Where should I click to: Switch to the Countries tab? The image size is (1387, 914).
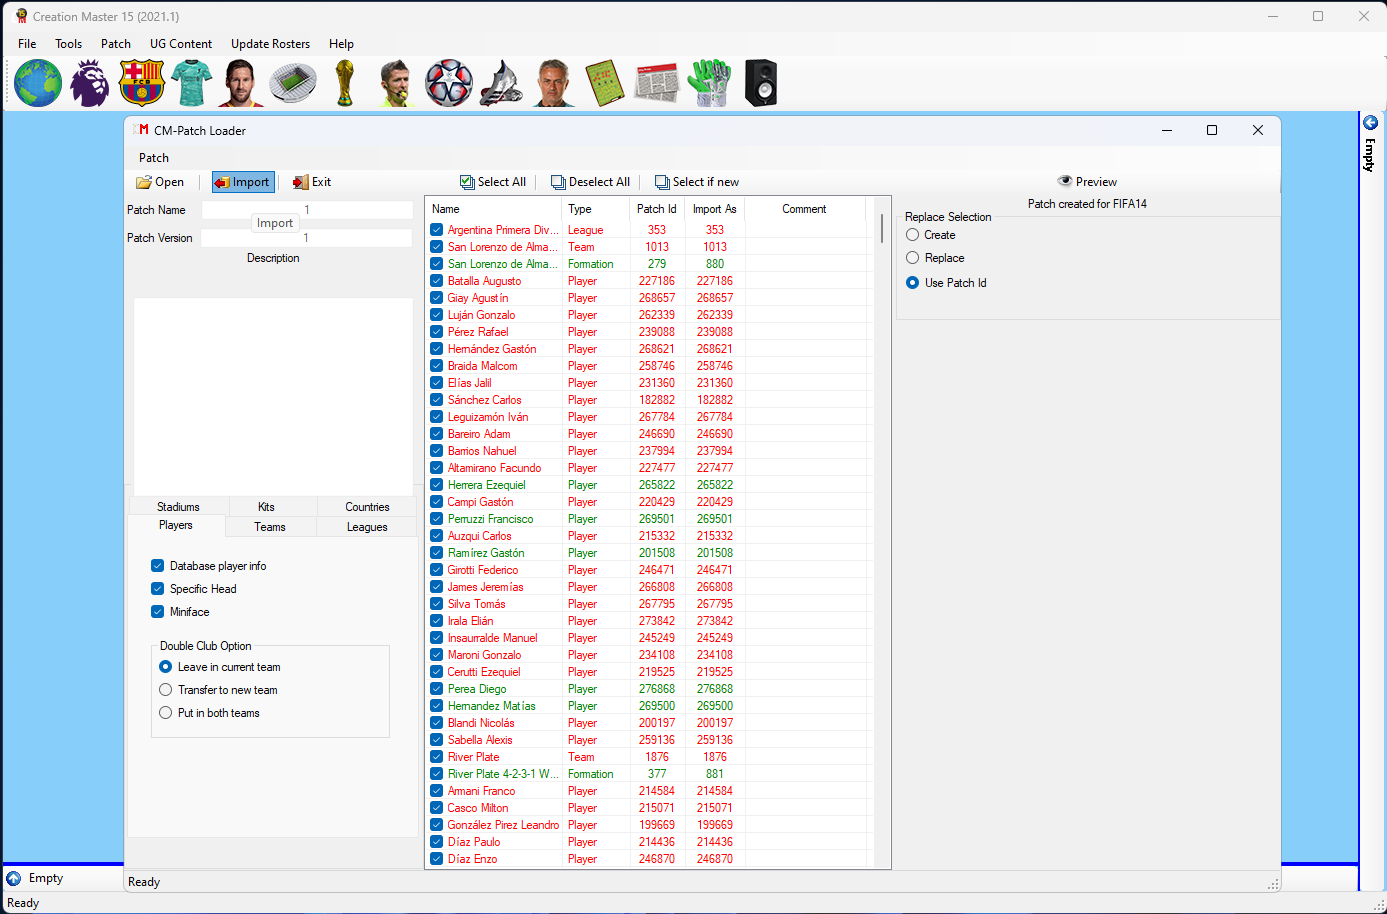pos(367,507)
